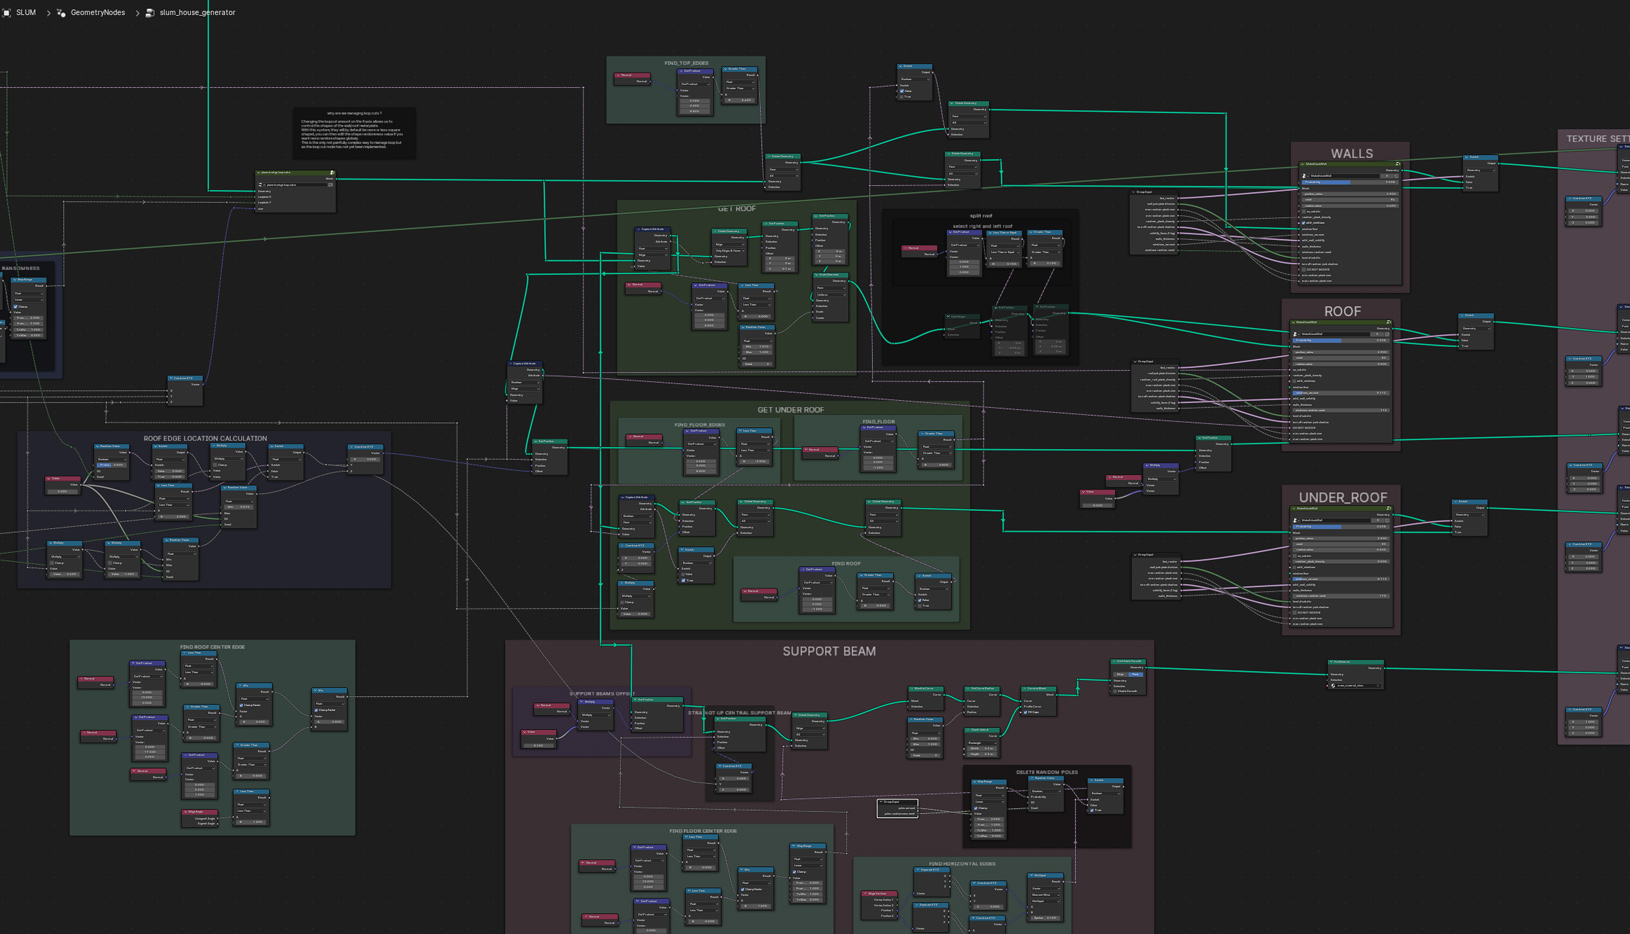Toggle True checkbox on Switch in Delete Random Poles

coord(1092,810)
